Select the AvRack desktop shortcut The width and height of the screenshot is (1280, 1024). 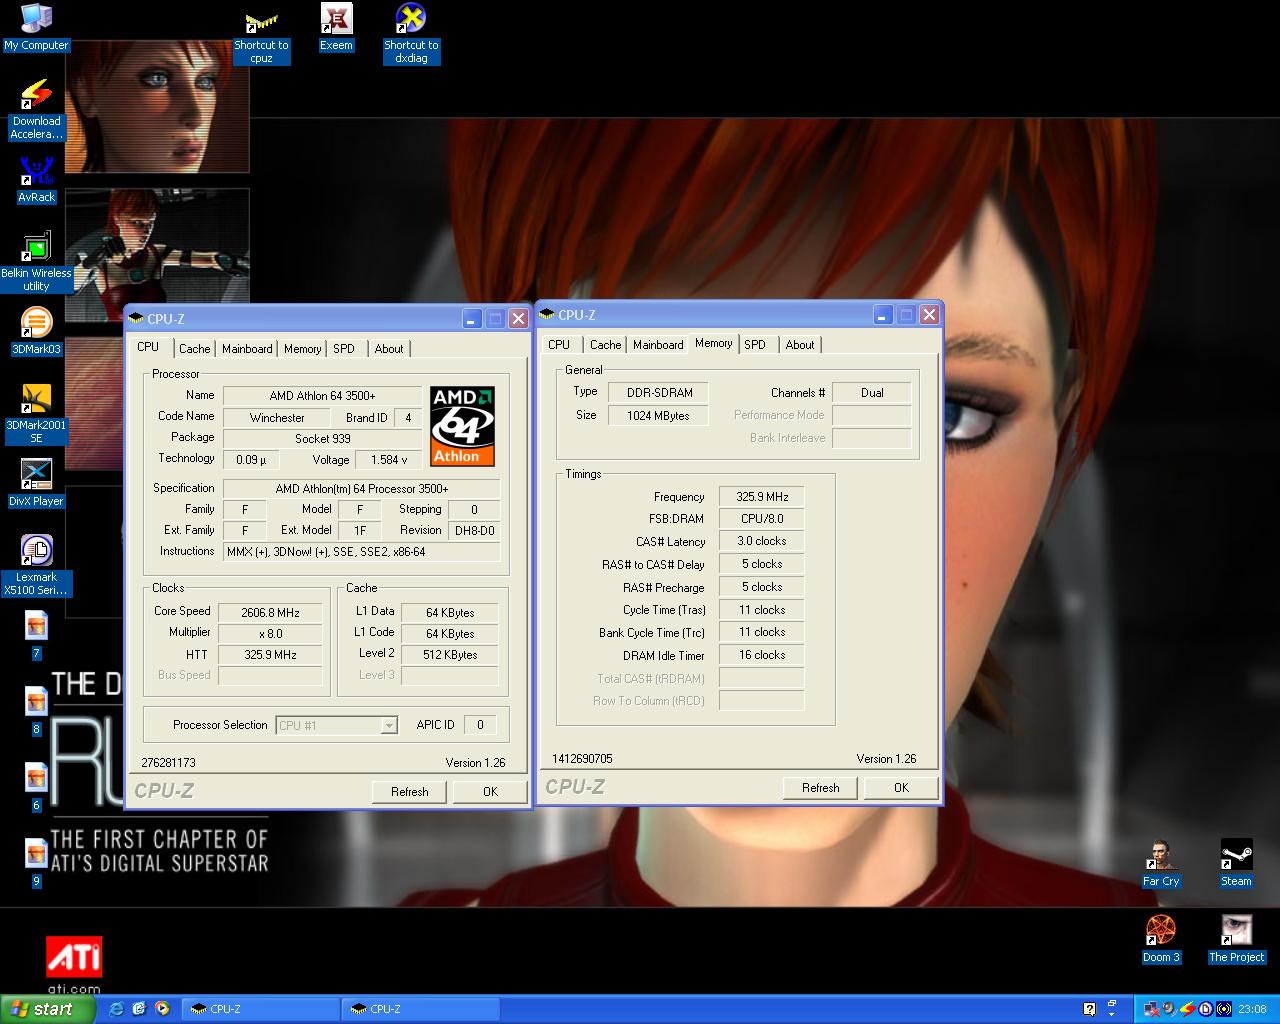(x=36, y=180)
